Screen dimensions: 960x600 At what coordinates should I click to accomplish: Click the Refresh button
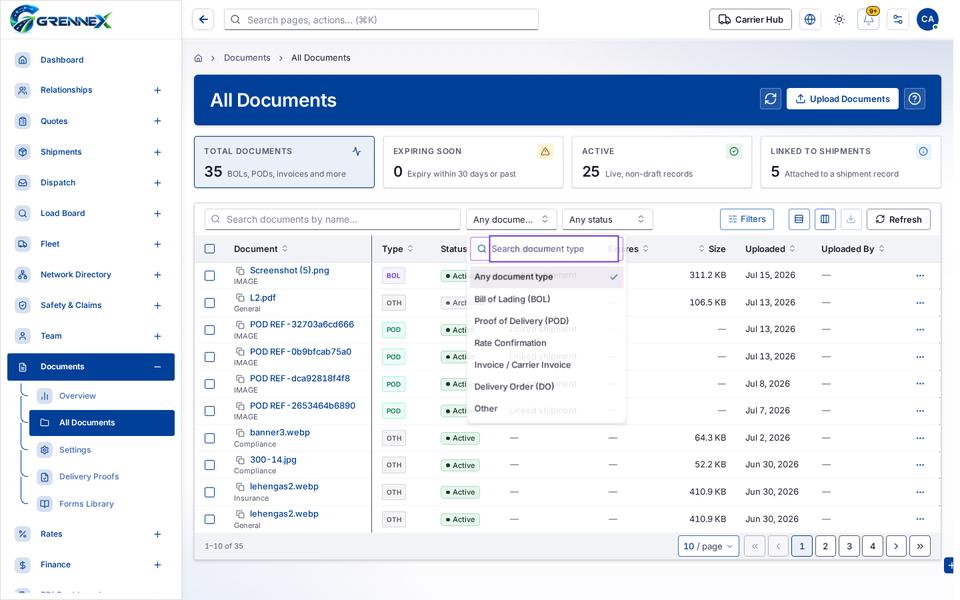point(898,219)
